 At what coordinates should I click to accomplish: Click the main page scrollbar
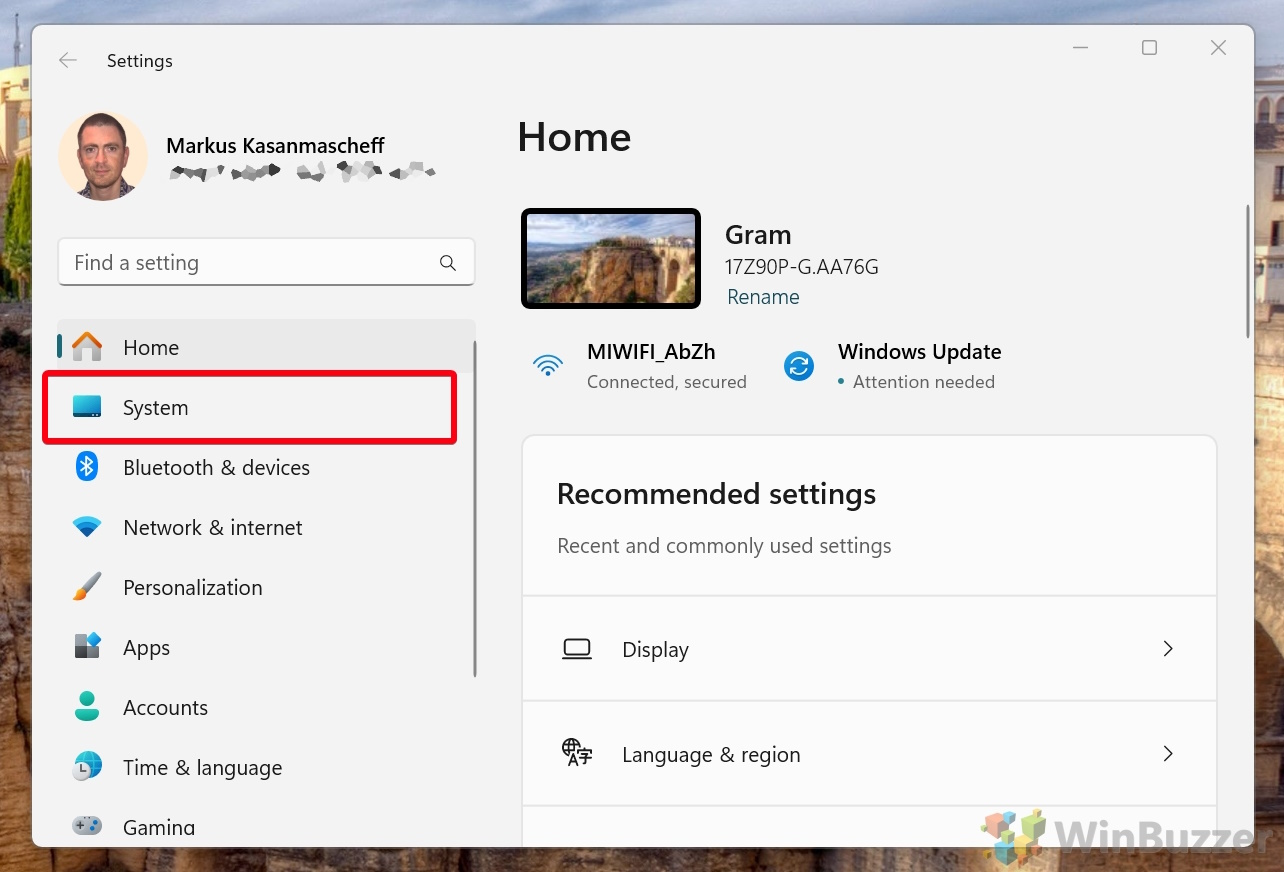tap(1247, 271)
